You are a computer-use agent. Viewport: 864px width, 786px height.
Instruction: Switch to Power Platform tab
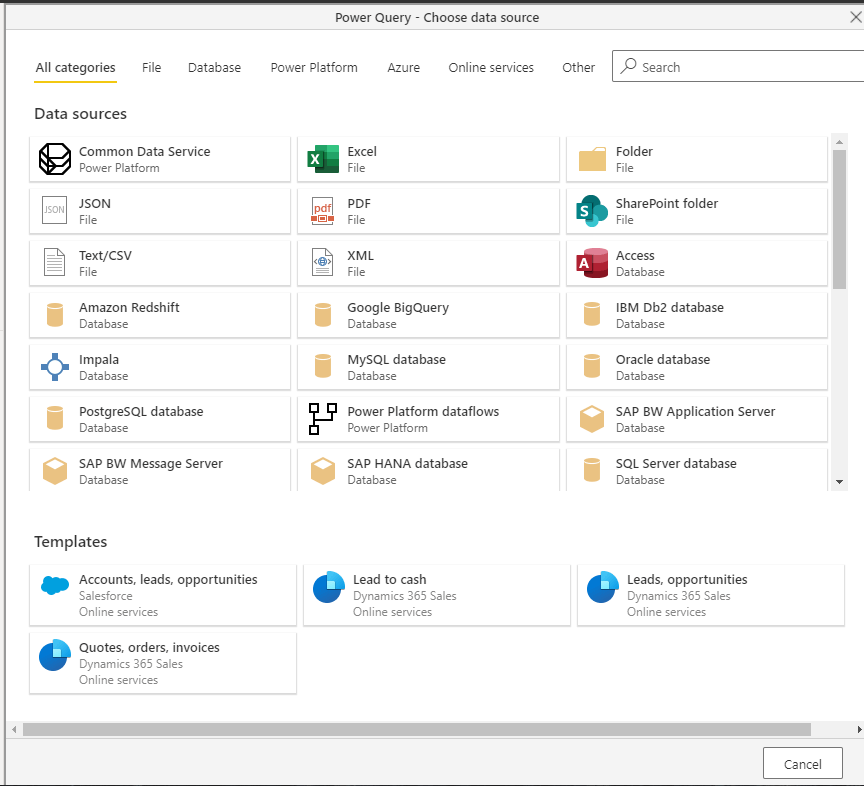pos(314,67)
